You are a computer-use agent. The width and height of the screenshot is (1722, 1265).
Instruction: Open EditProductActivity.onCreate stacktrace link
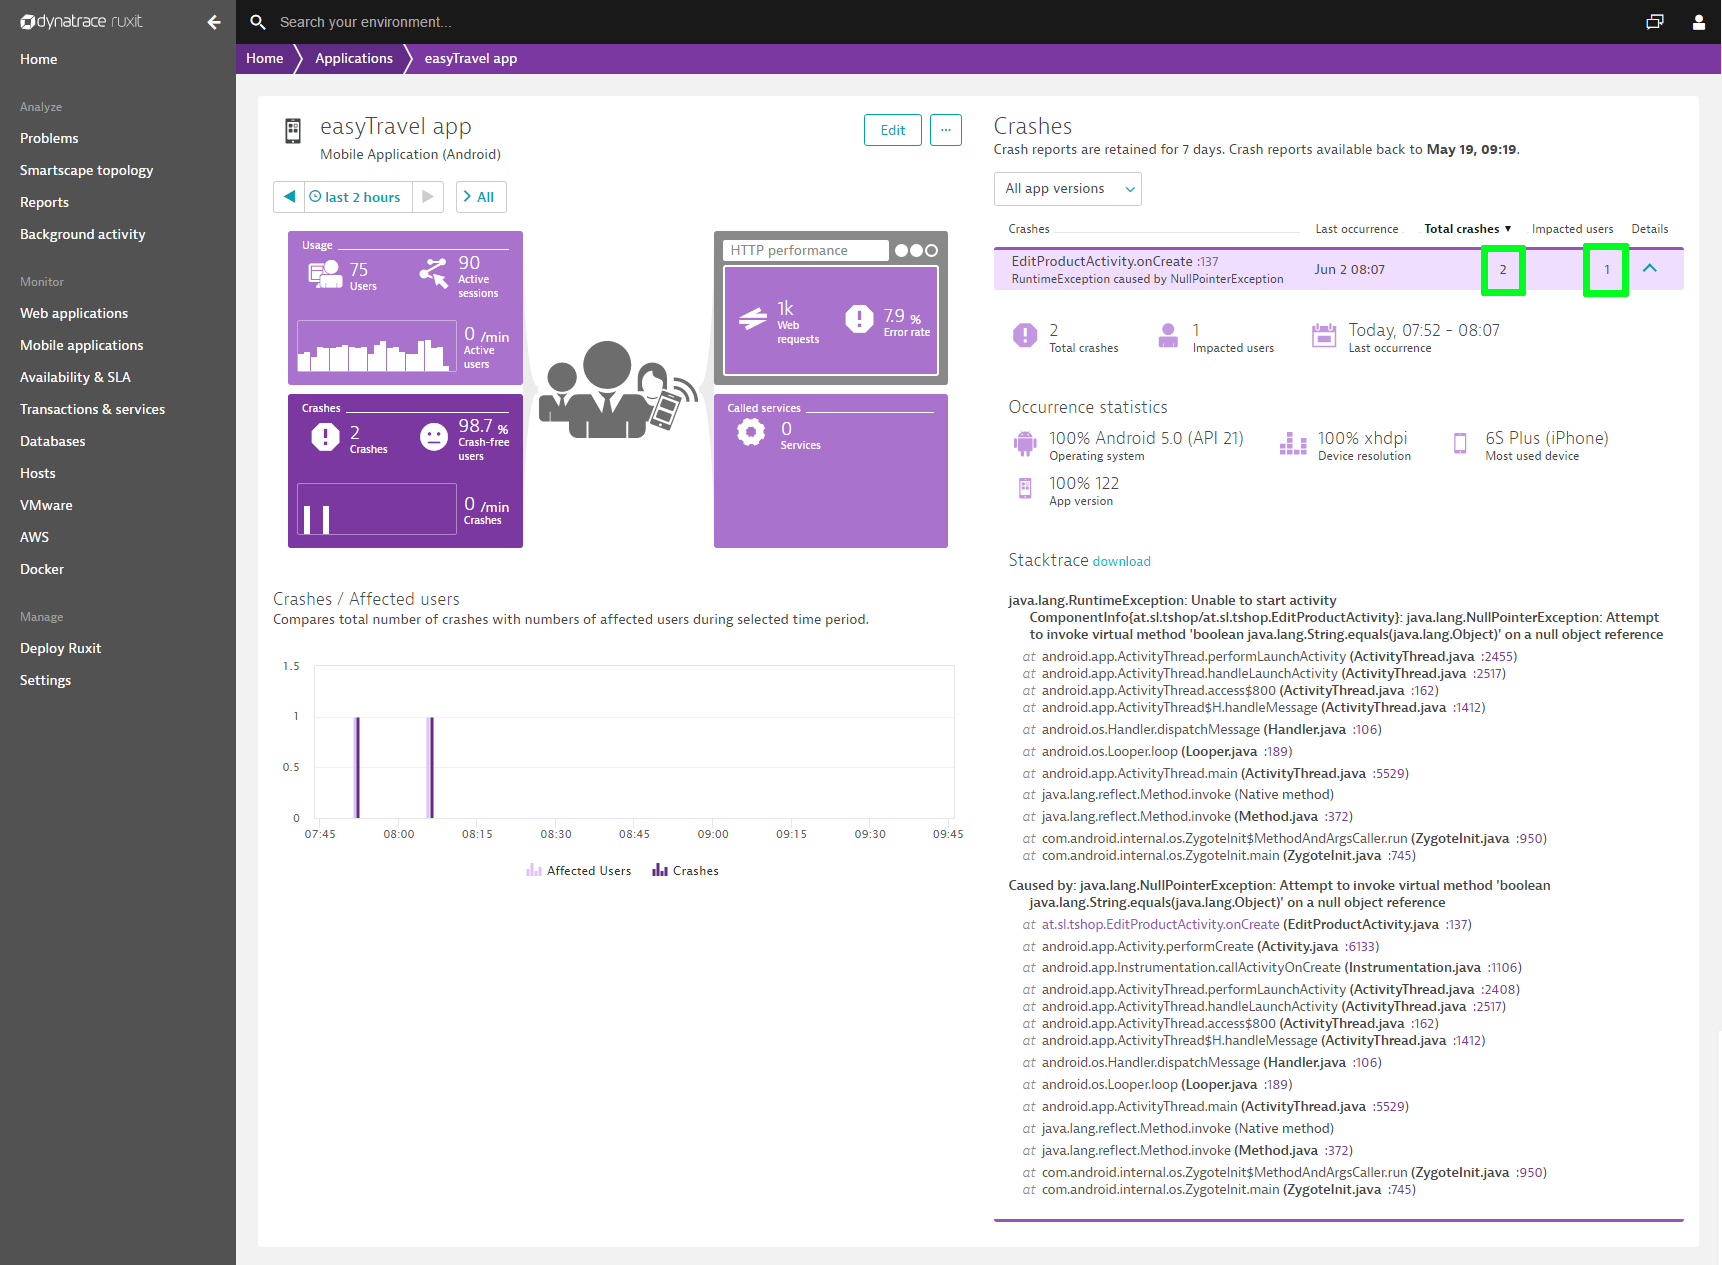1160,925
